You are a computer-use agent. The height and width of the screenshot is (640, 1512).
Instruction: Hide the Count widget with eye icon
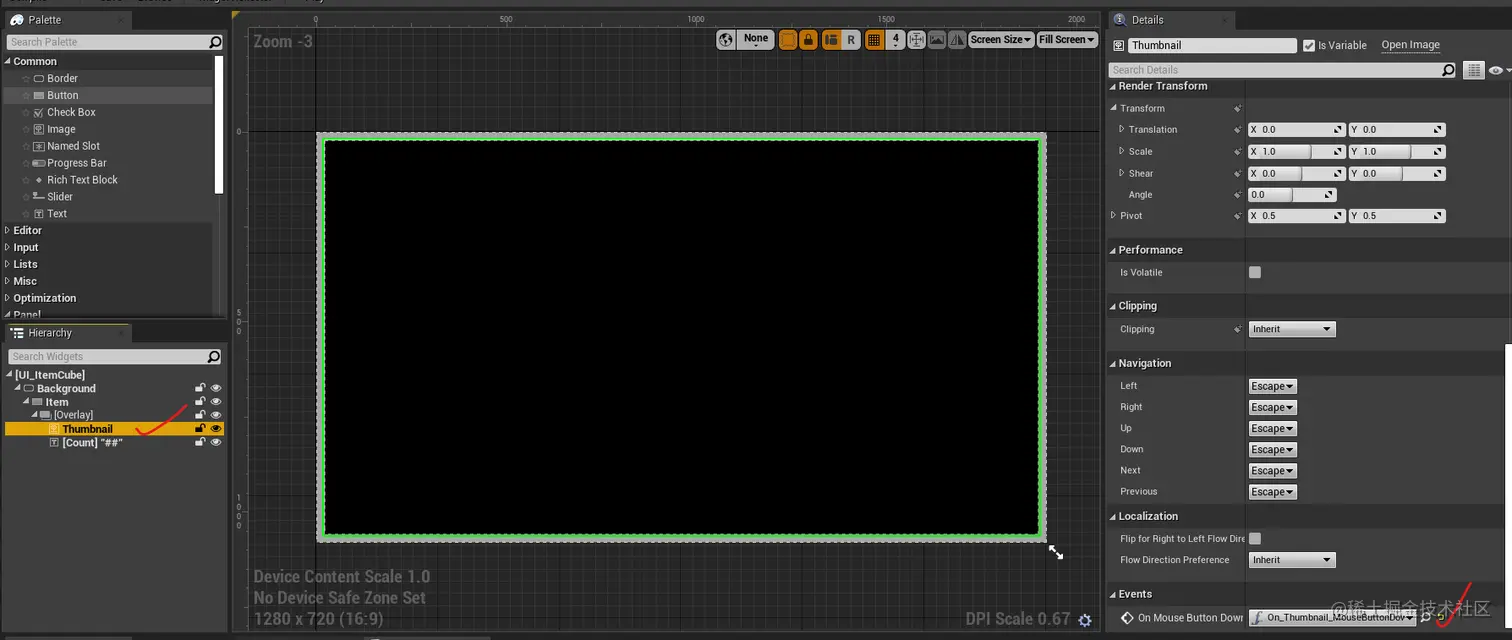[216, 442]
